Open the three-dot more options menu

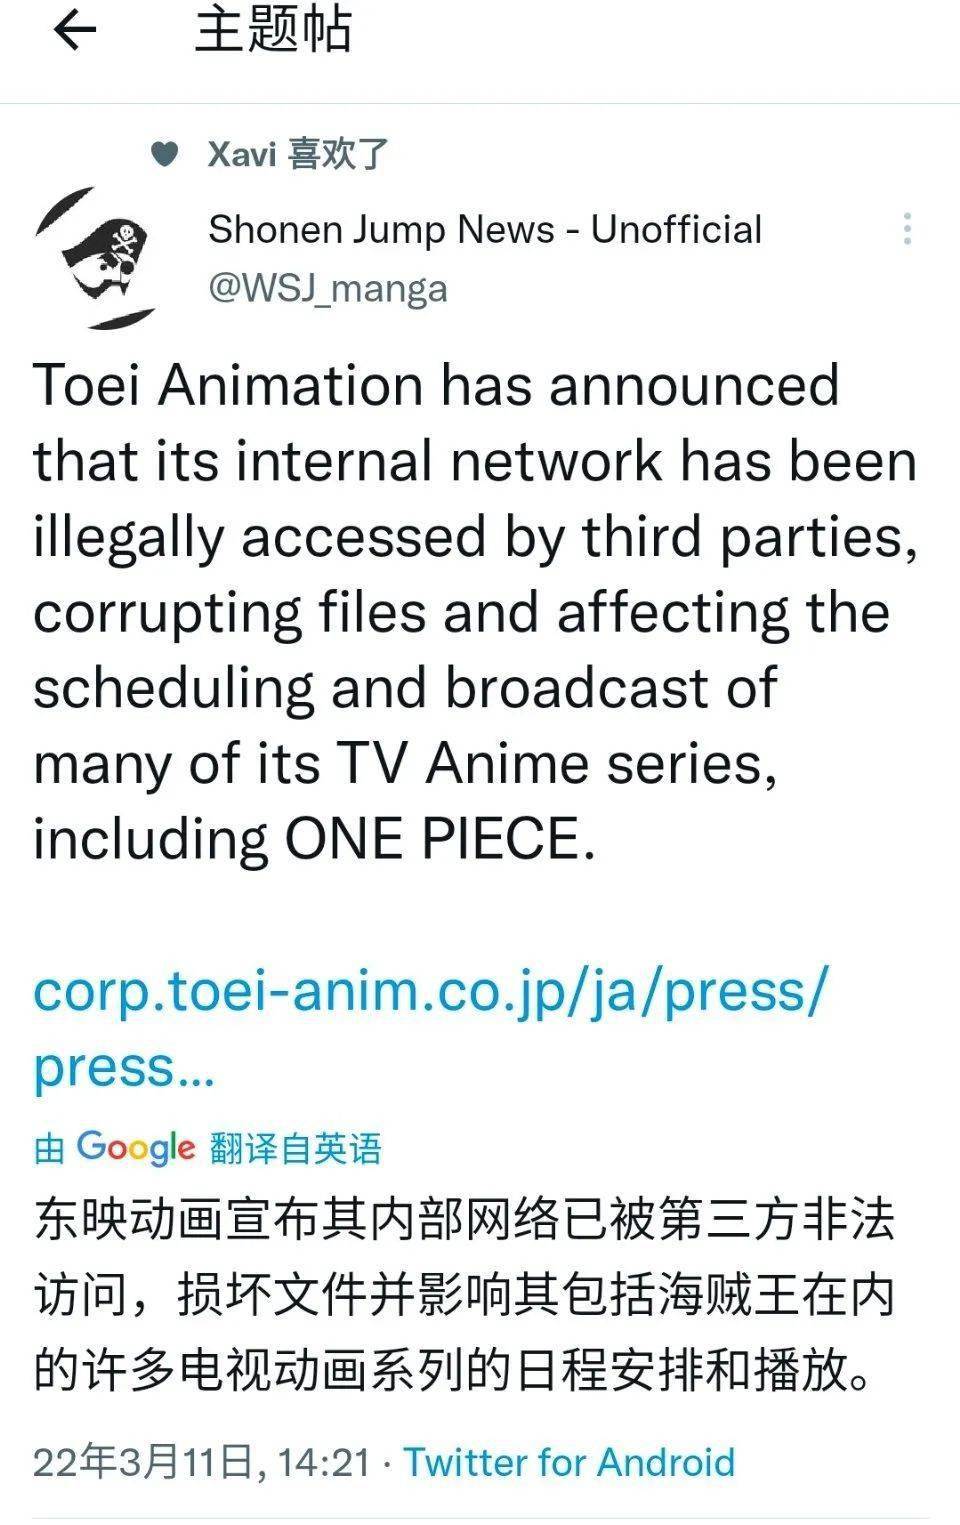(x=906, y=229)
